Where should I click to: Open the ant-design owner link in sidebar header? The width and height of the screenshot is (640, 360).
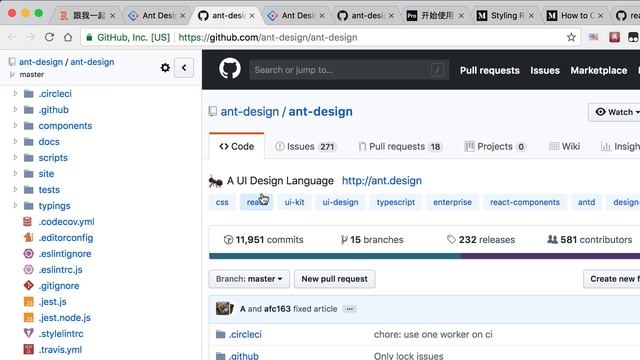[x=41, y=62]
